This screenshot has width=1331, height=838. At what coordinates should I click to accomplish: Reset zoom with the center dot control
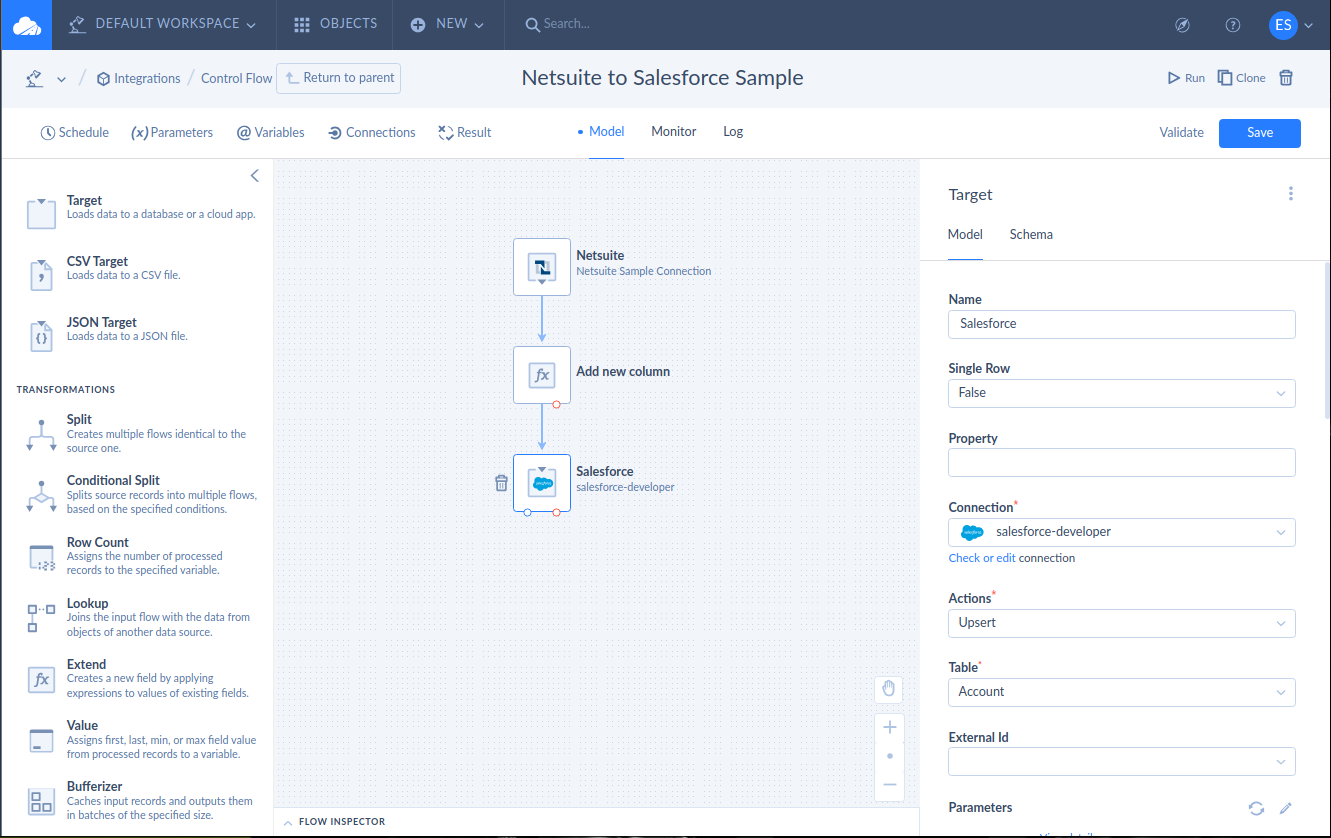[x=889, y=756]
